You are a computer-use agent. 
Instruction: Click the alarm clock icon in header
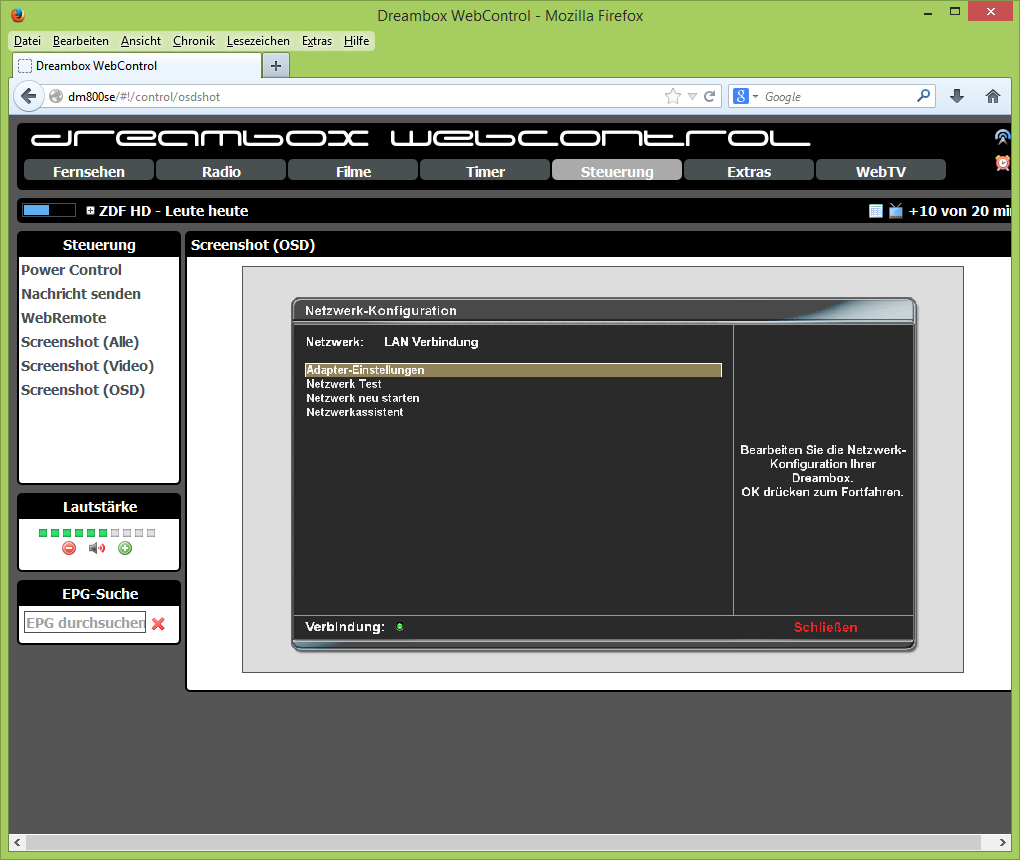1002,163
